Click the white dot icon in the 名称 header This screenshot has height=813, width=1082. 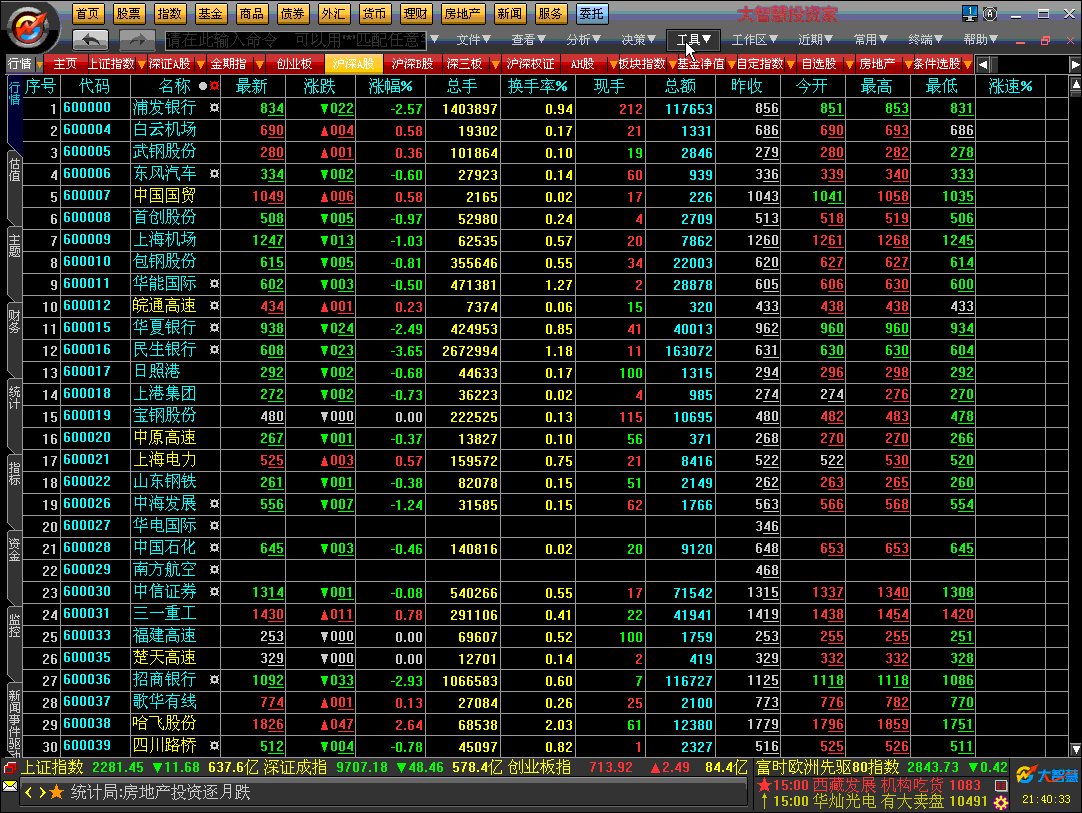click(203, 86)
